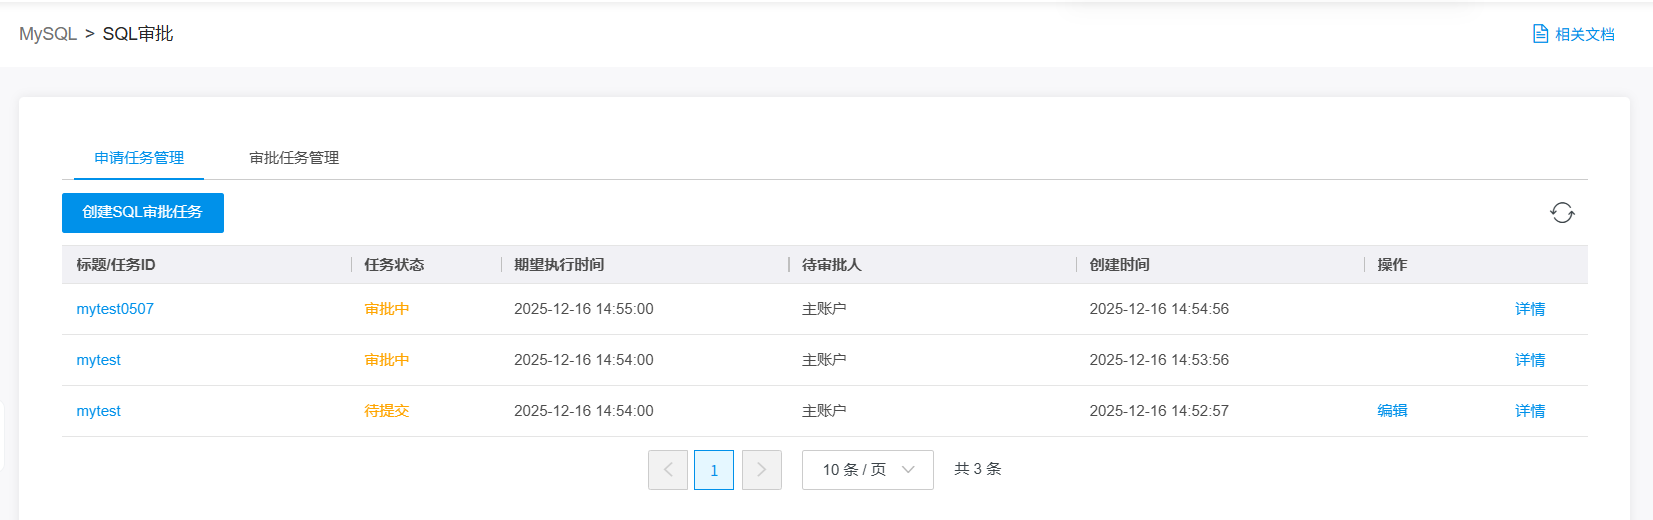The height and width of the screenshot is (520, 1653).
Task: Select page number 1 in pagination
Action: coord(714,470)
